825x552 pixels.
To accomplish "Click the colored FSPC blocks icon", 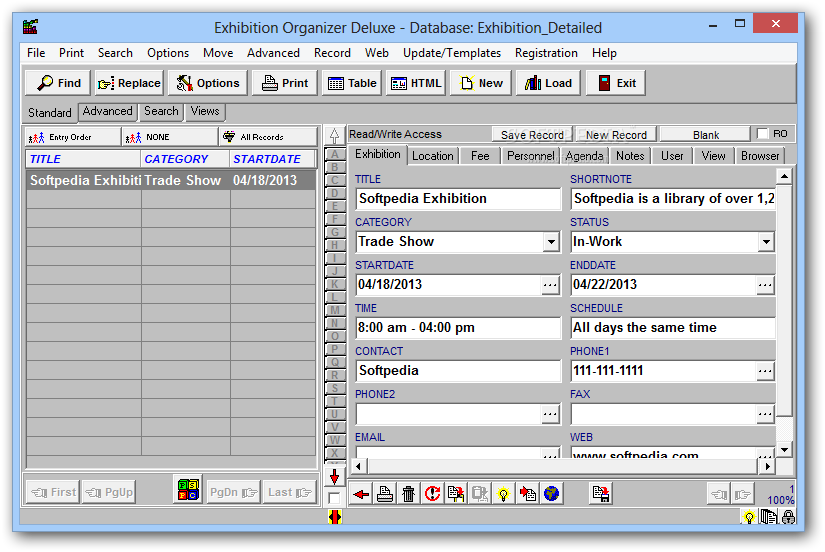I will pos(188,490).
